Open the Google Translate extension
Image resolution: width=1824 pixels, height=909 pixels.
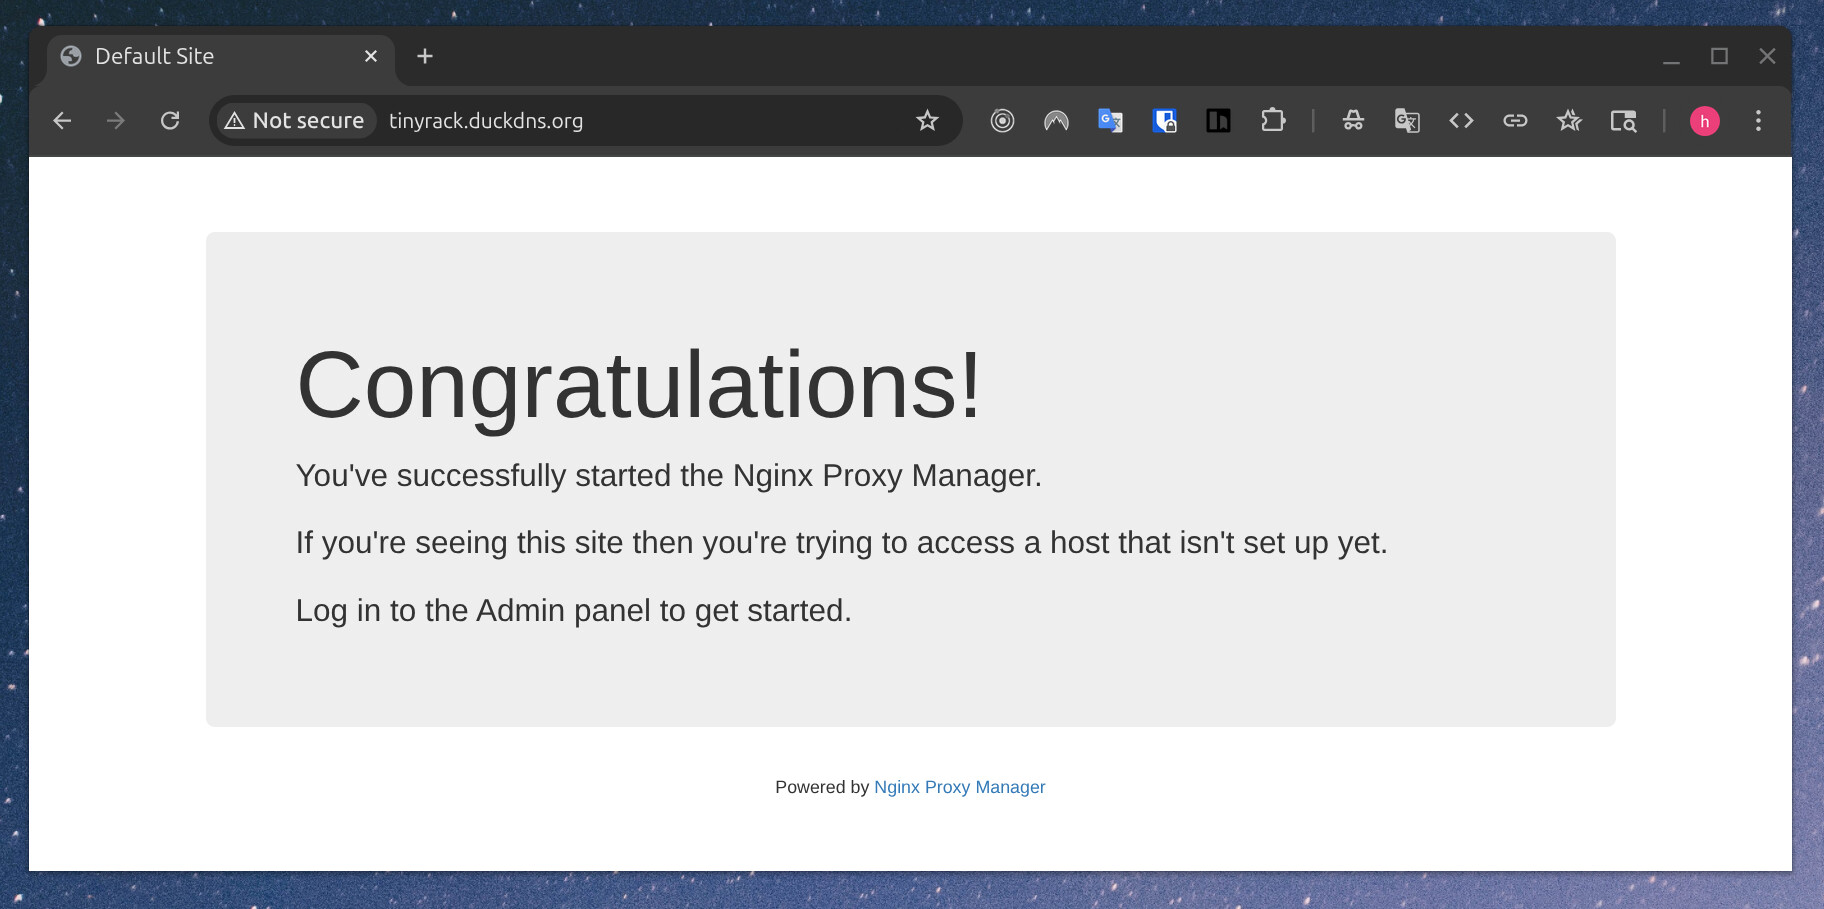1110,121
